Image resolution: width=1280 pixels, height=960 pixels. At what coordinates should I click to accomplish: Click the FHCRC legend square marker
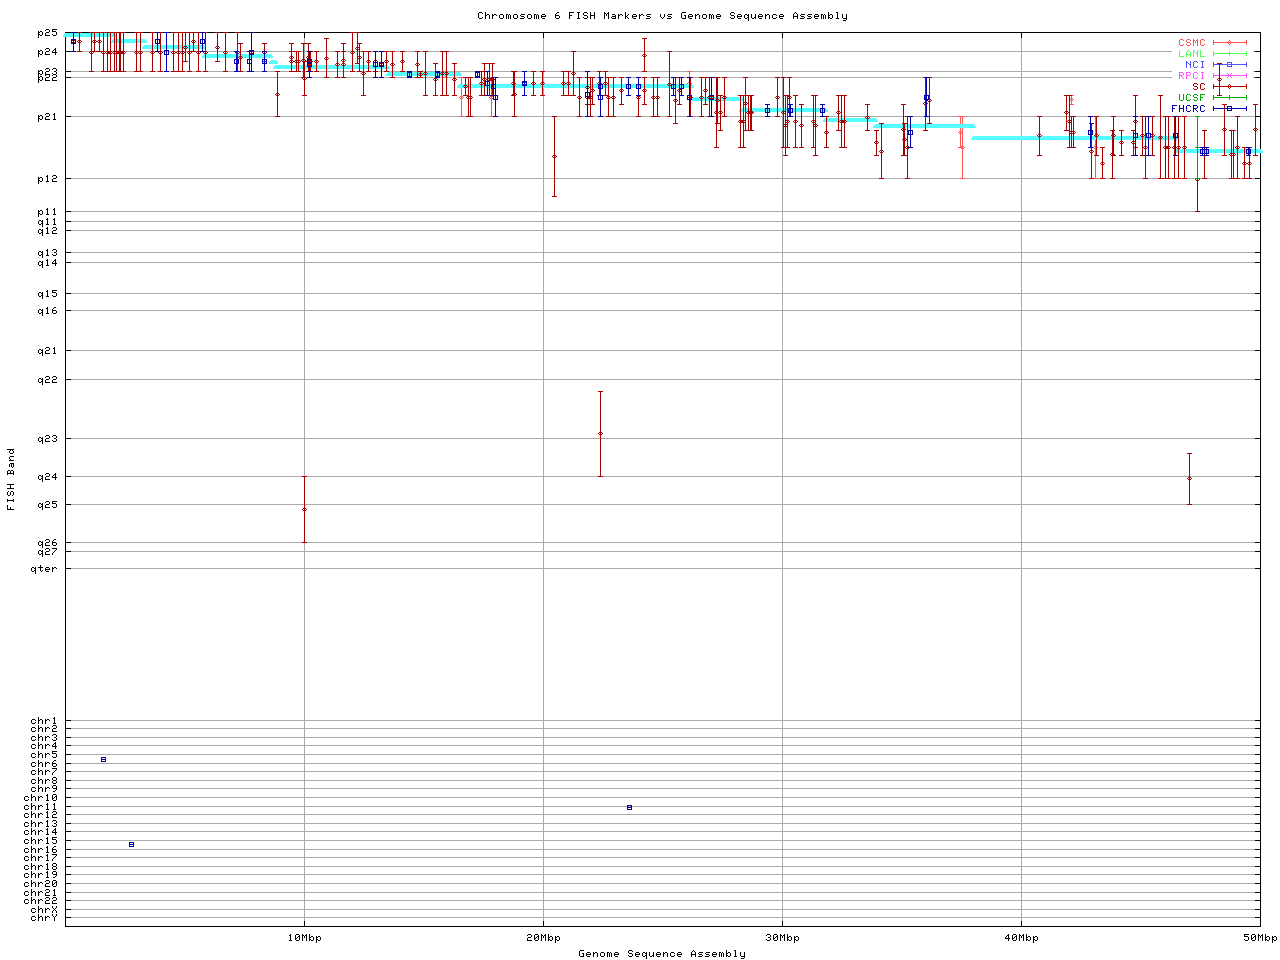click(x=1229, y=108)
